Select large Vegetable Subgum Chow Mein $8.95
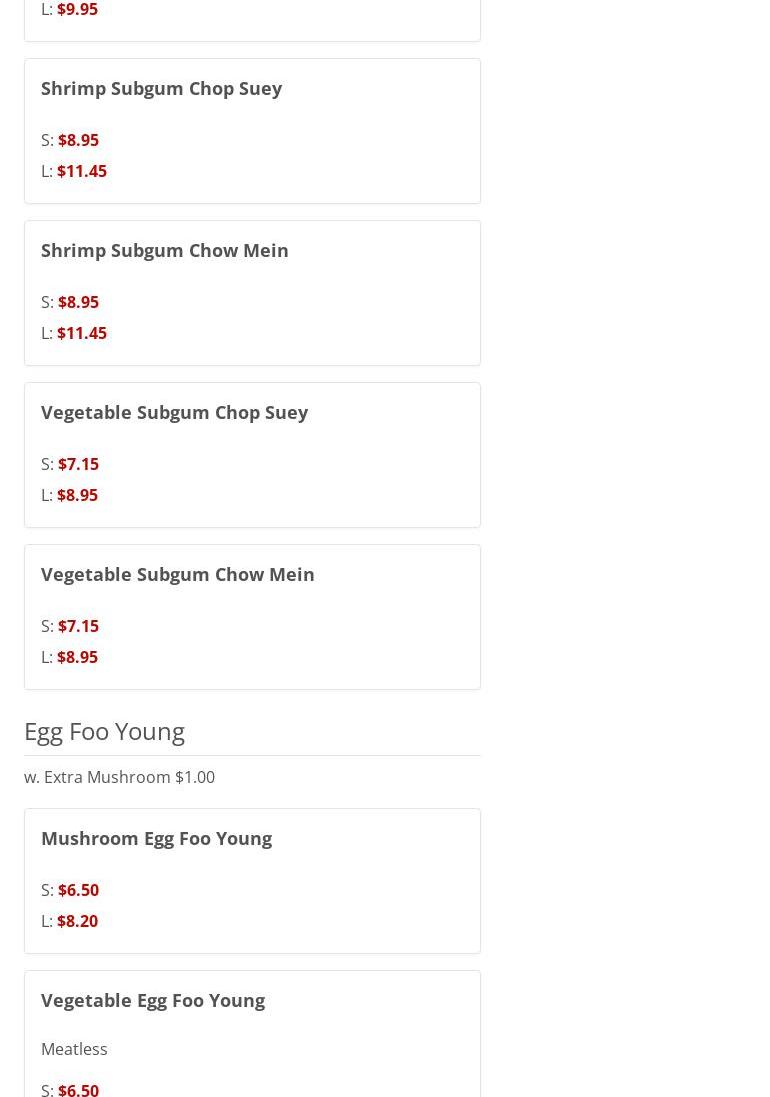Screen dimensions: 770x1097 pyautogui.click(x=77, y=657)
